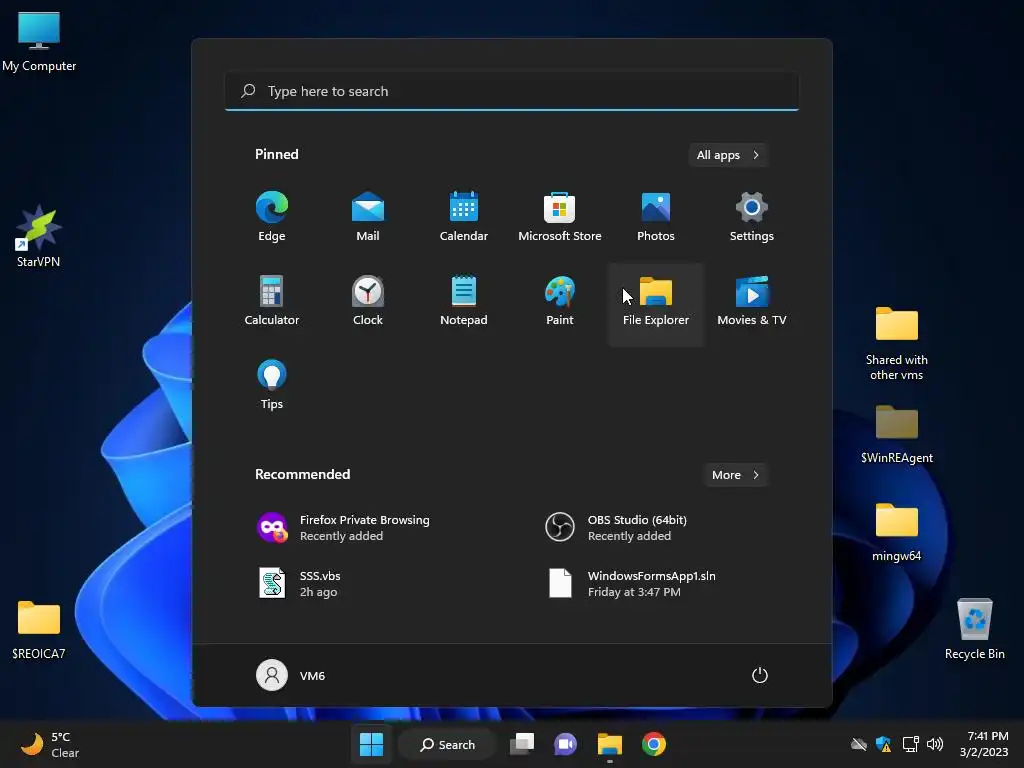Select the mingw64 desktop folder
The height and width of the screenshot is (768, 1024).
click(897, 532)
